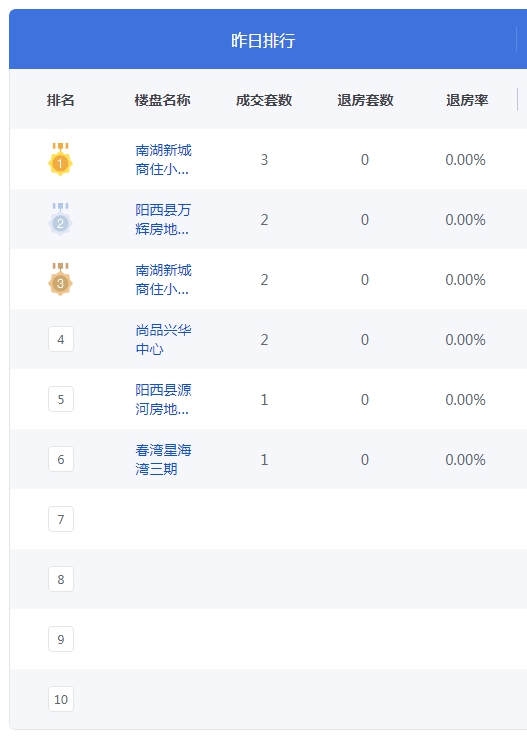Open first-ranked 南湖新城商住小... link
Viewport: 527px width, 754px height.
point(163,160)
